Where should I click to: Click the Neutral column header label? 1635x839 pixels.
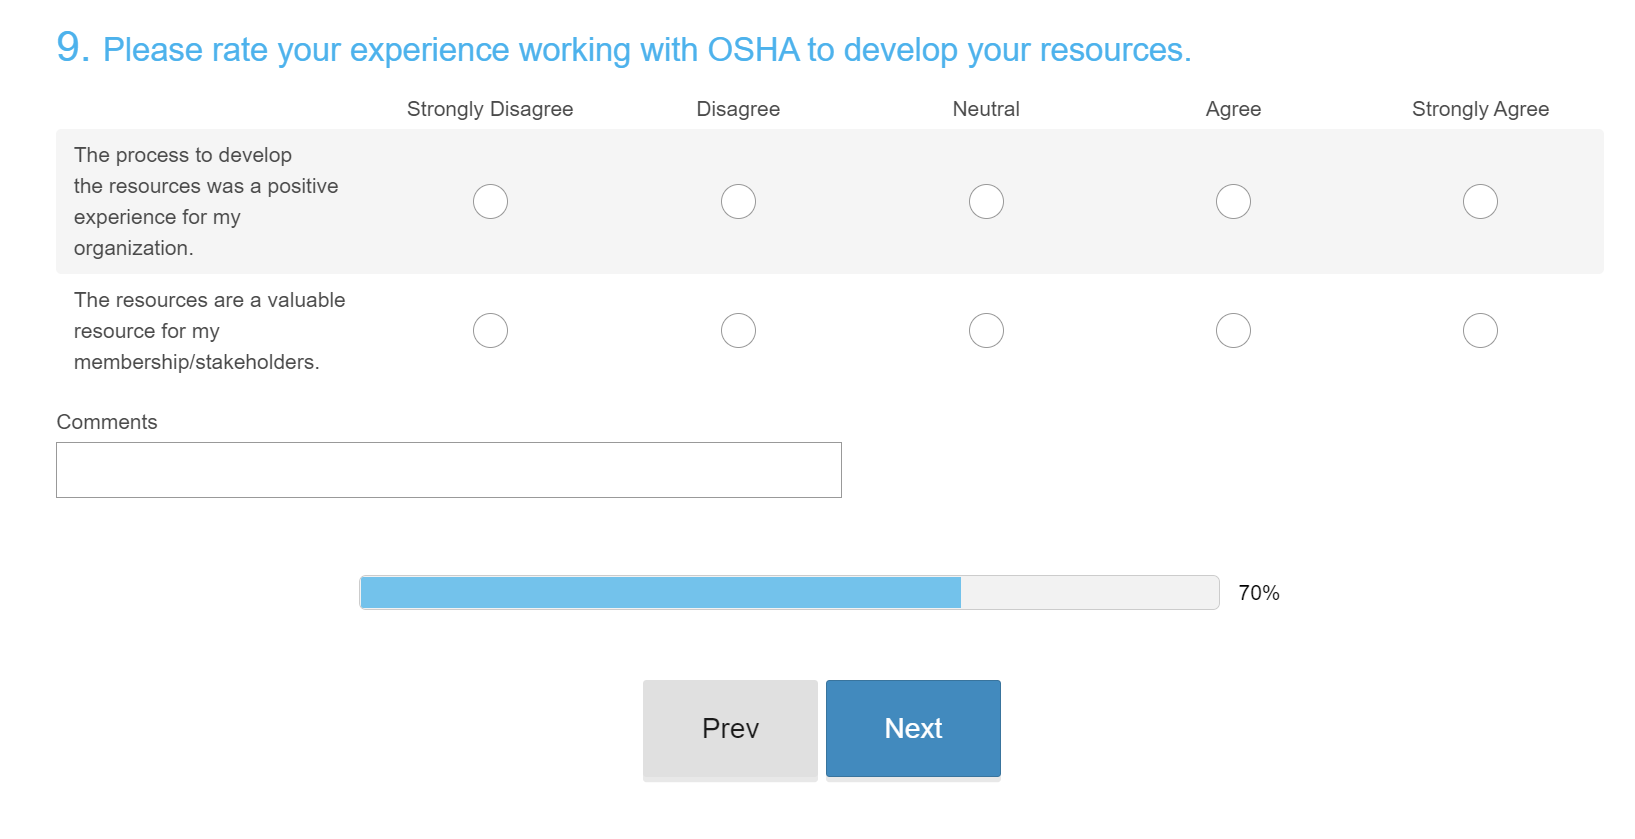pos(986,109)
